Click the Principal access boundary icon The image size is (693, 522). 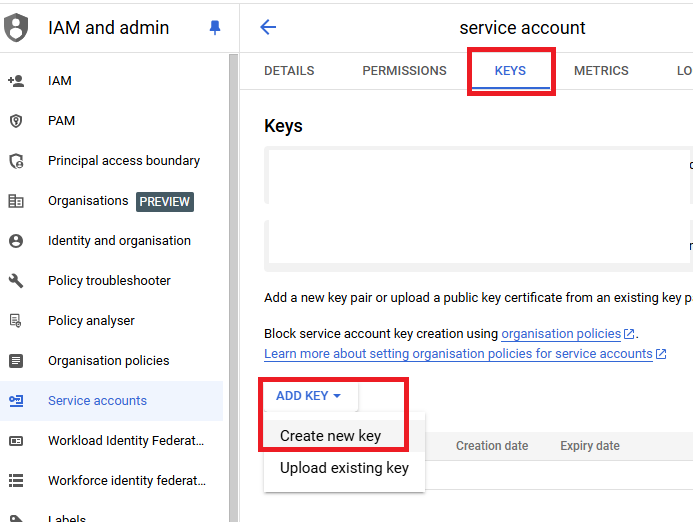[x=16, y=161]
